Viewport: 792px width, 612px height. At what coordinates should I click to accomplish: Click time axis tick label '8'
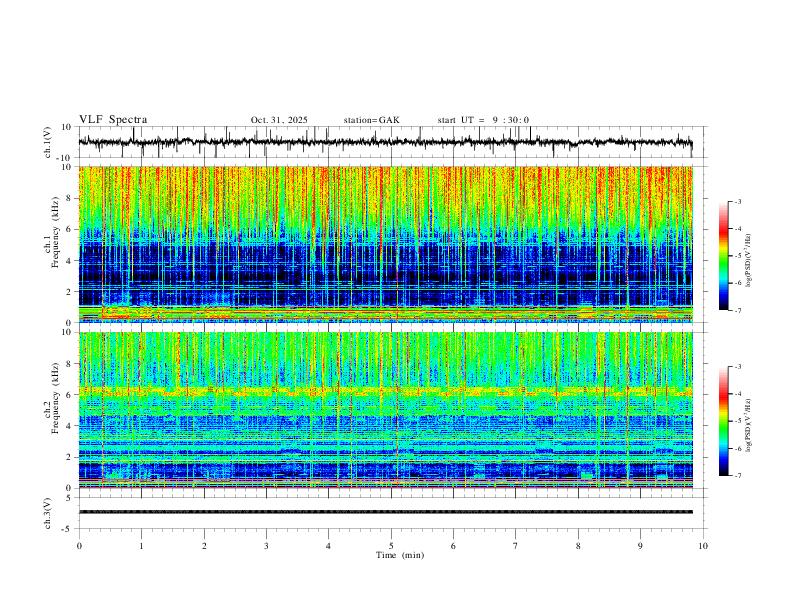[578, 546]
